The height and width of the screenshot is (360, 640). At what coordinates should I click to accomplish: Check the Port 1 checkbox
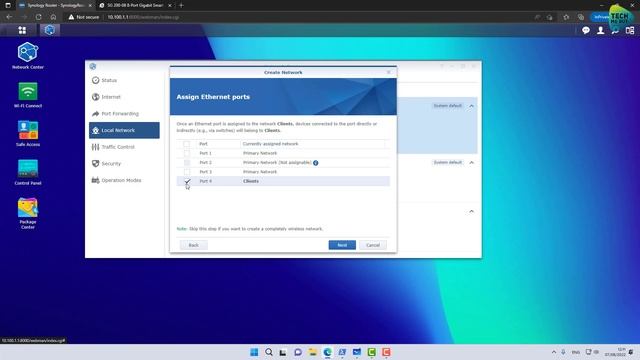pos(187,153)
